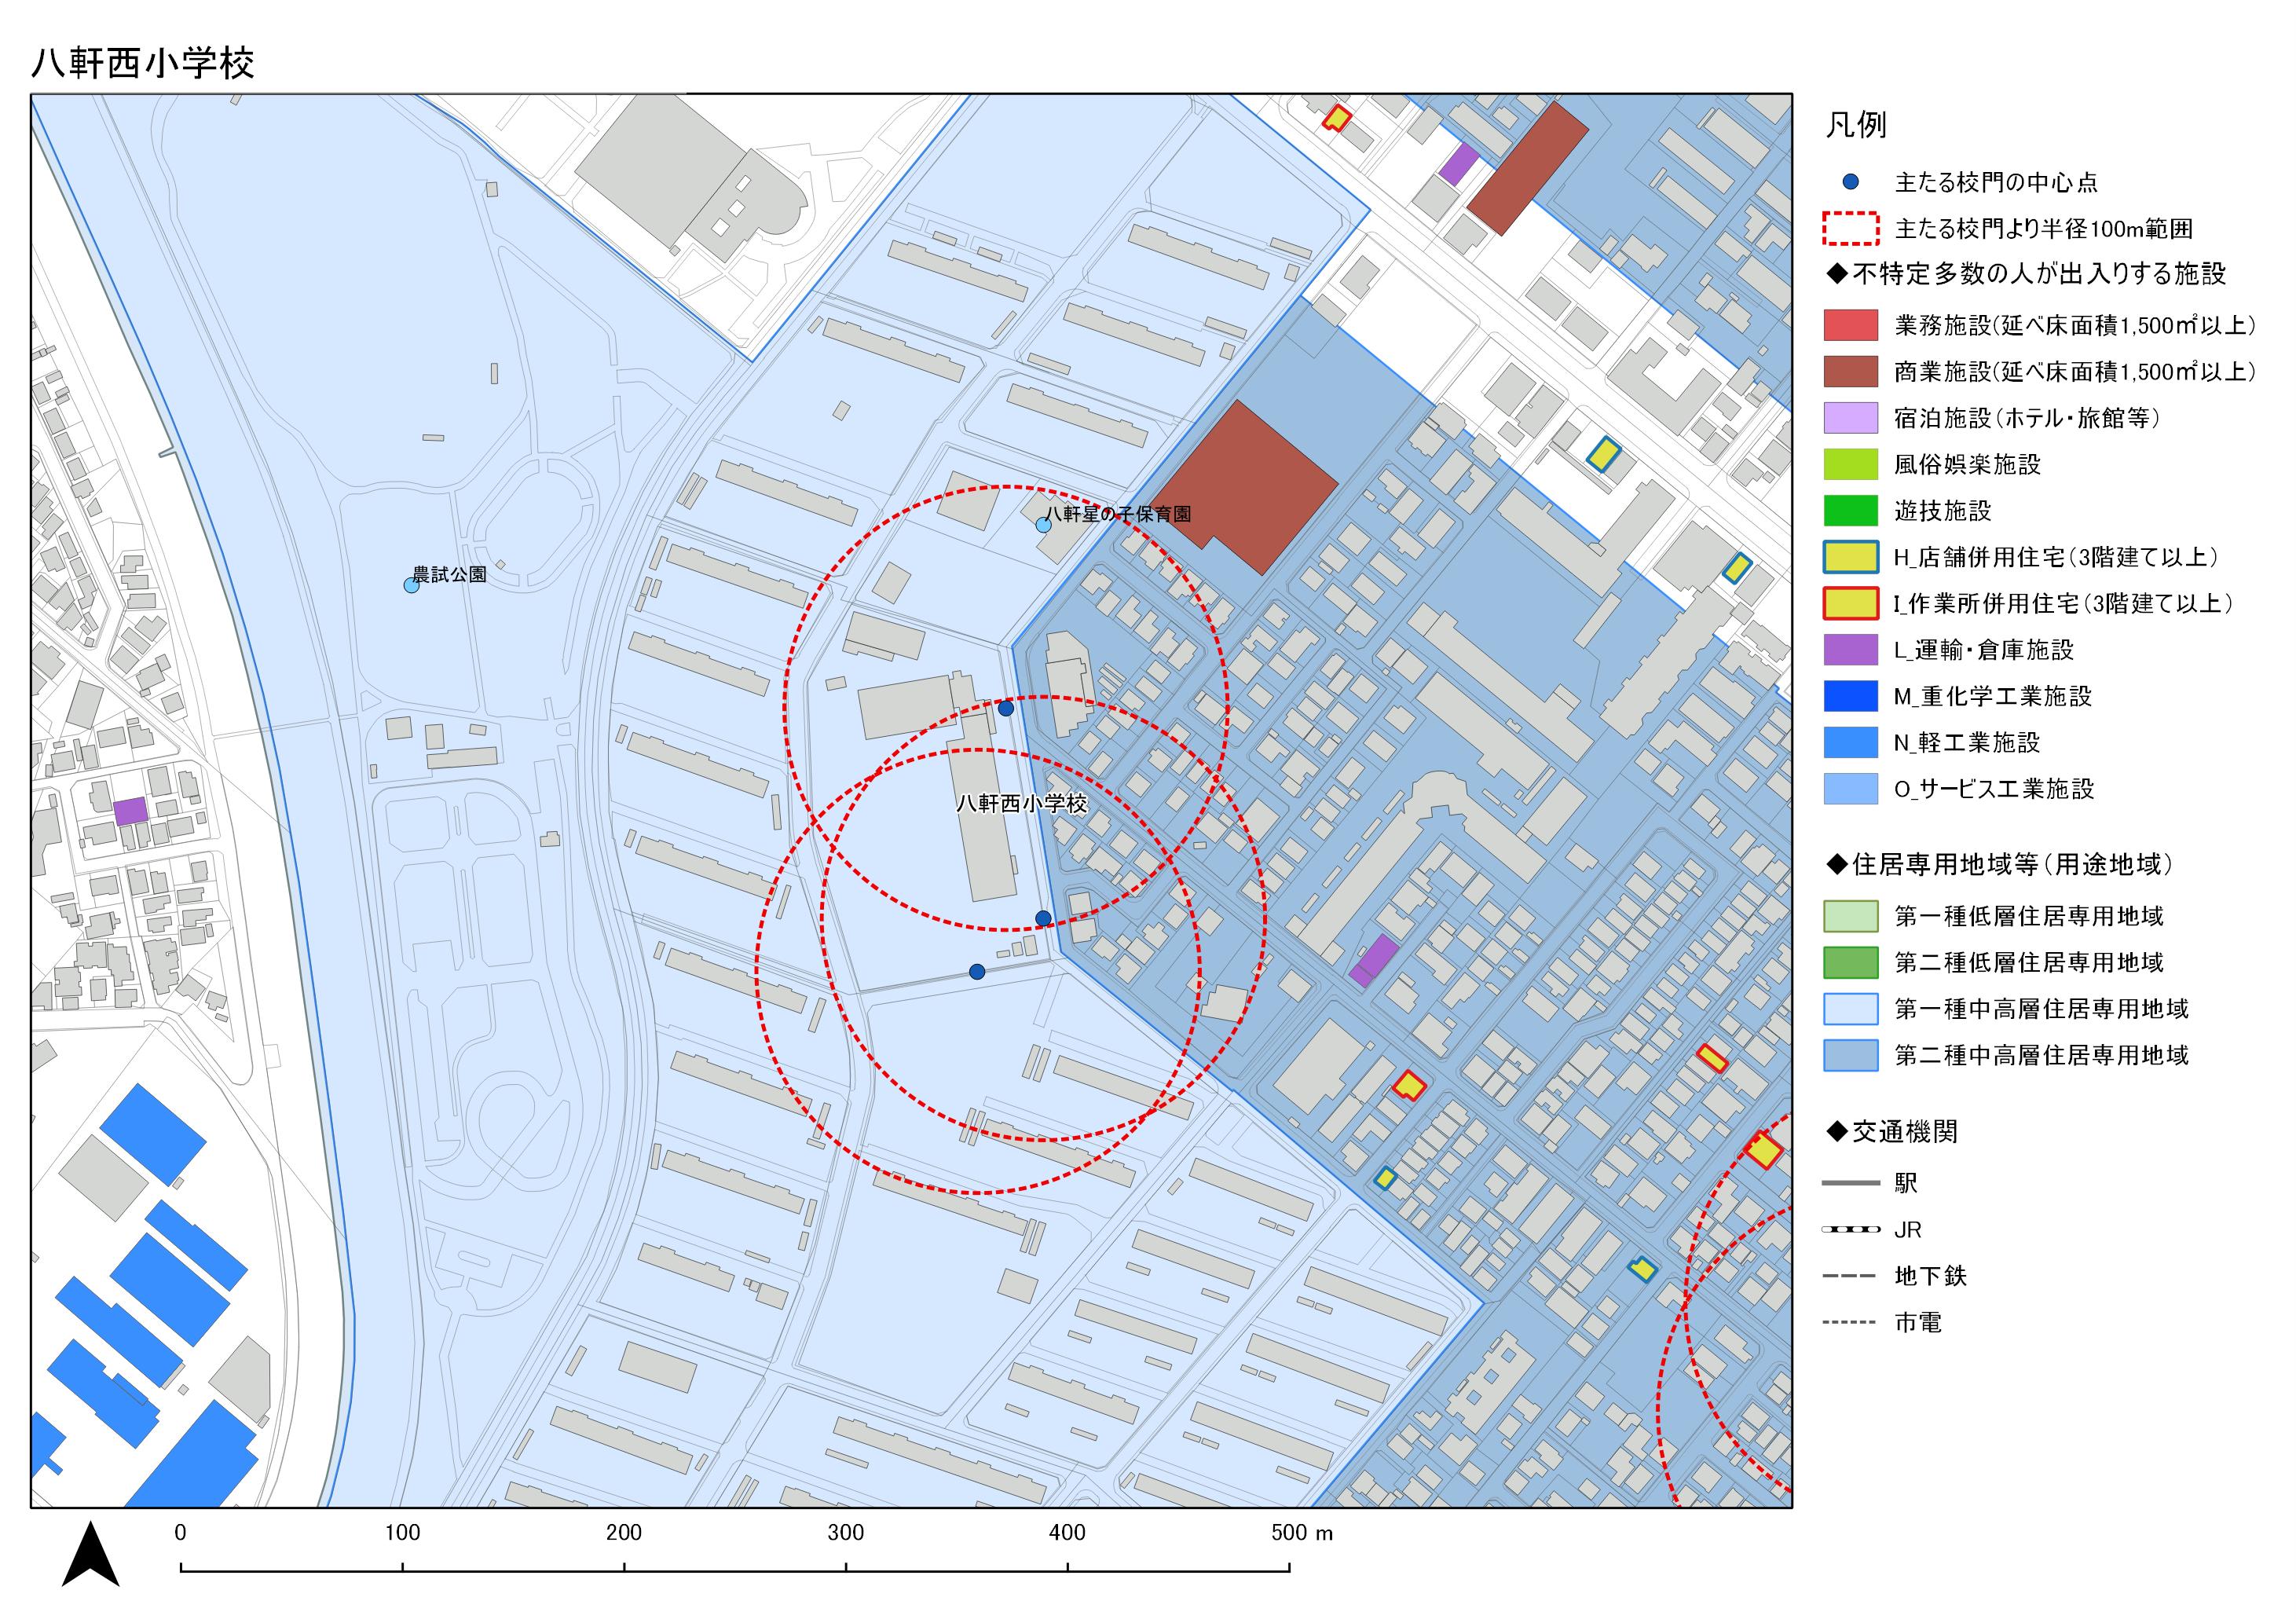Click the red-outlined yellow building at top edge

[1337, 118]
